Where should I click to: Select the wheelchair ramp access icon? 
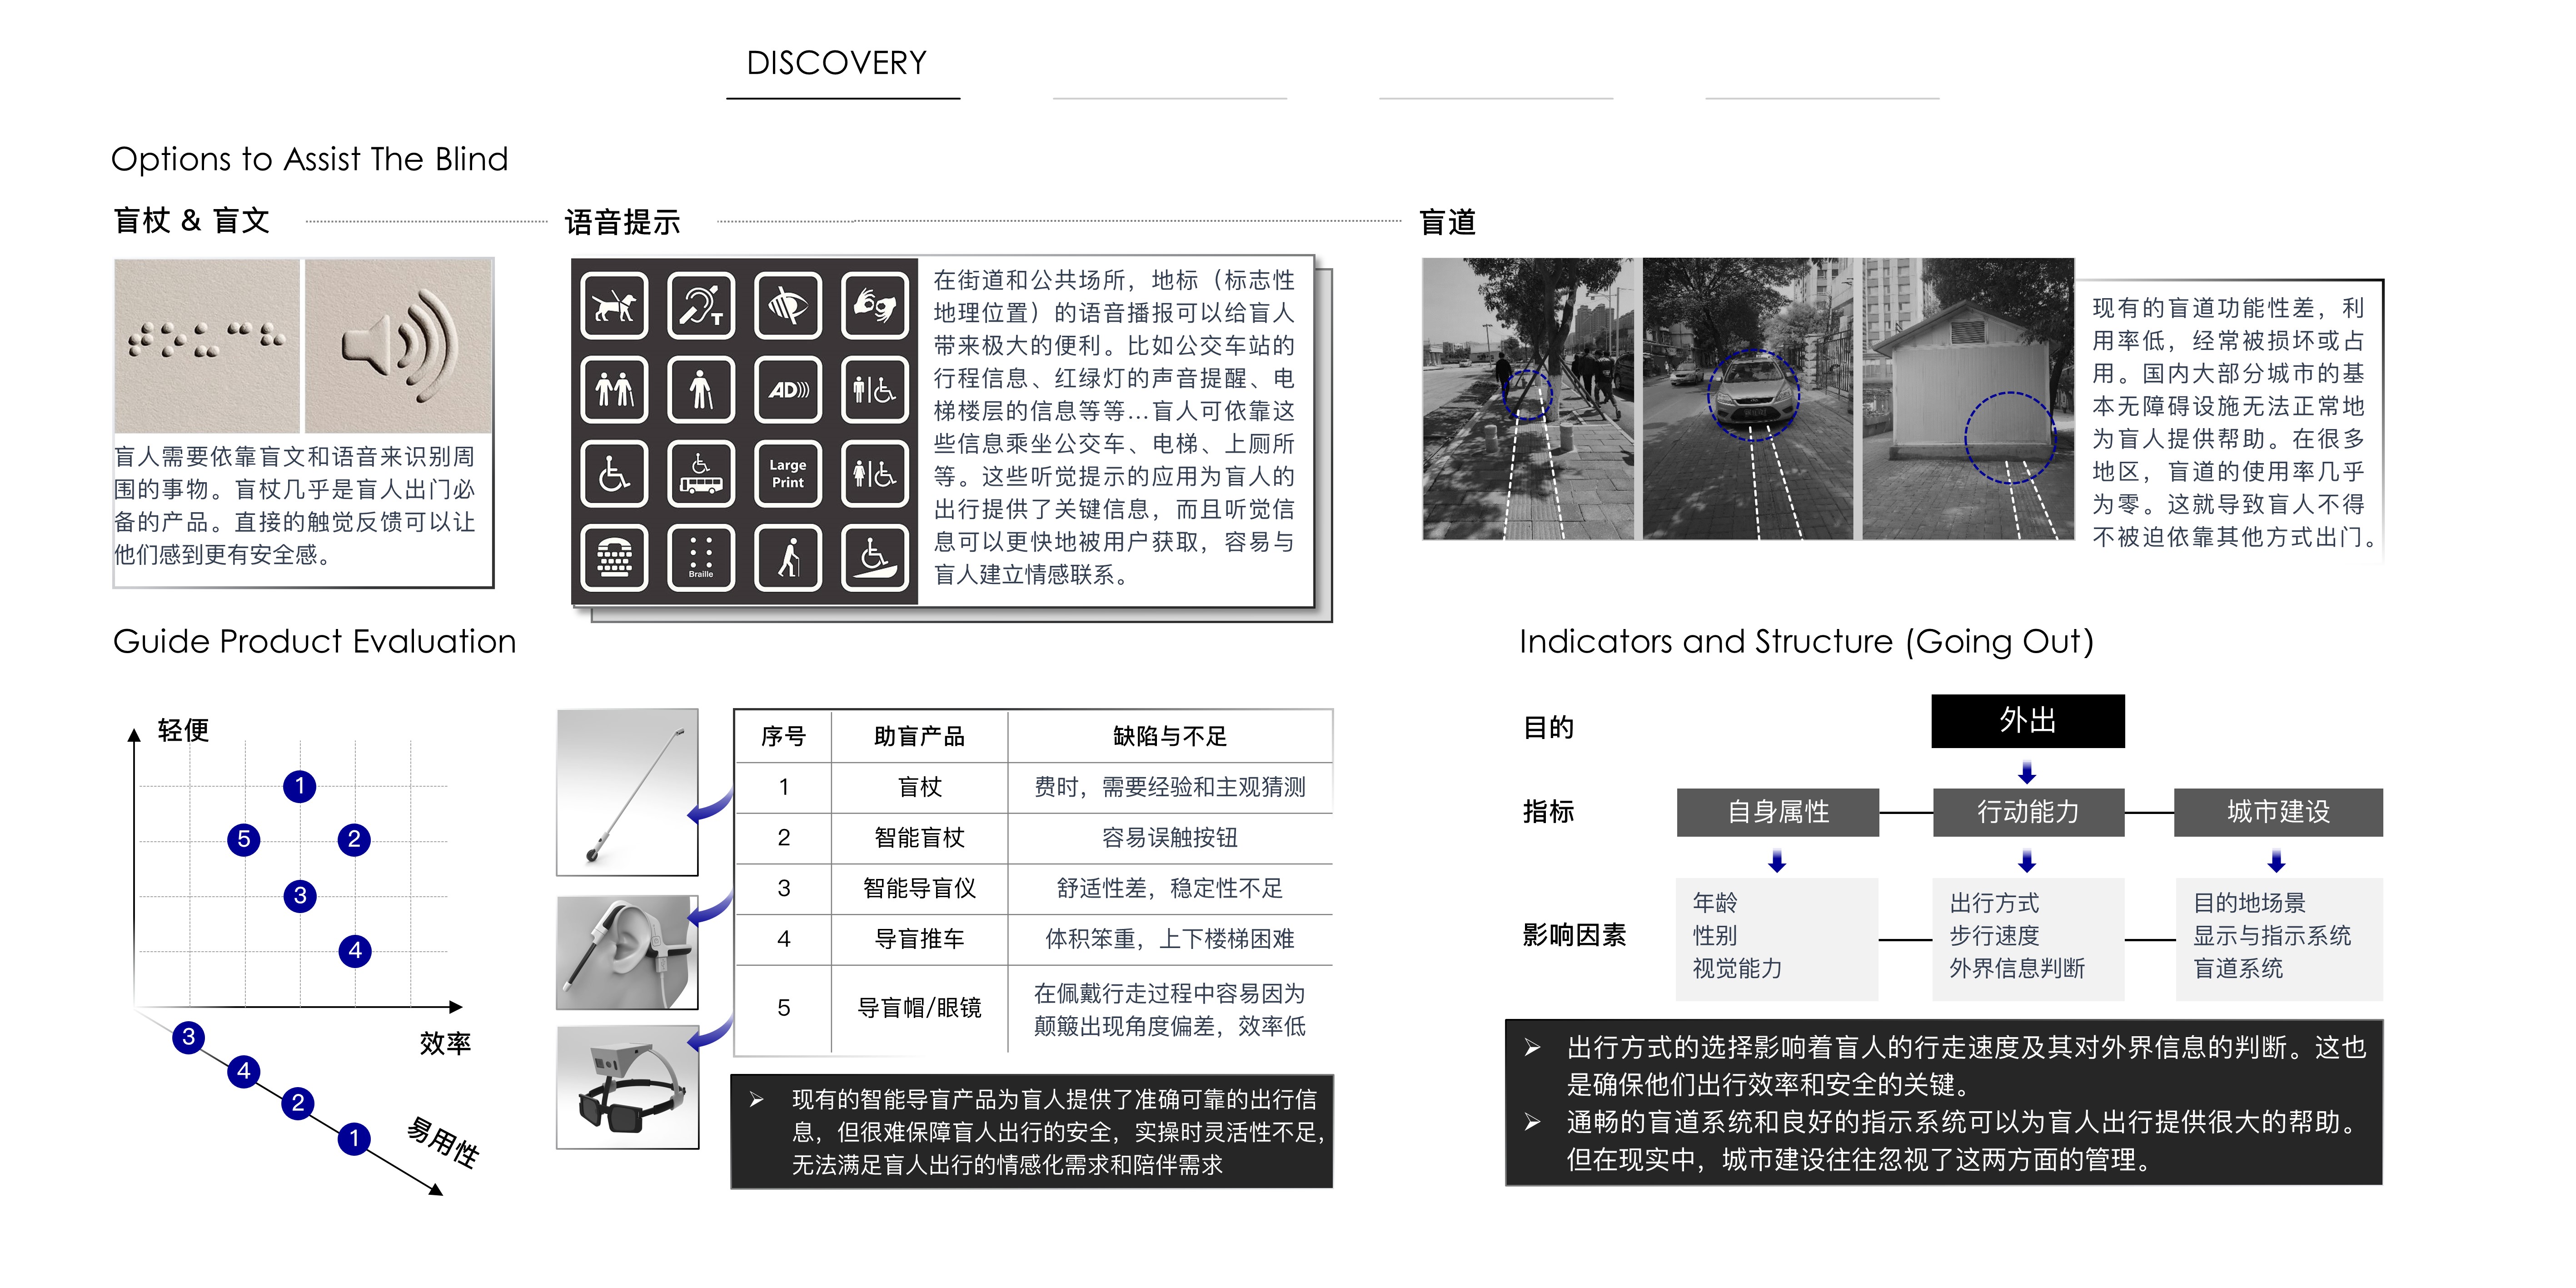tap(876, 558)
